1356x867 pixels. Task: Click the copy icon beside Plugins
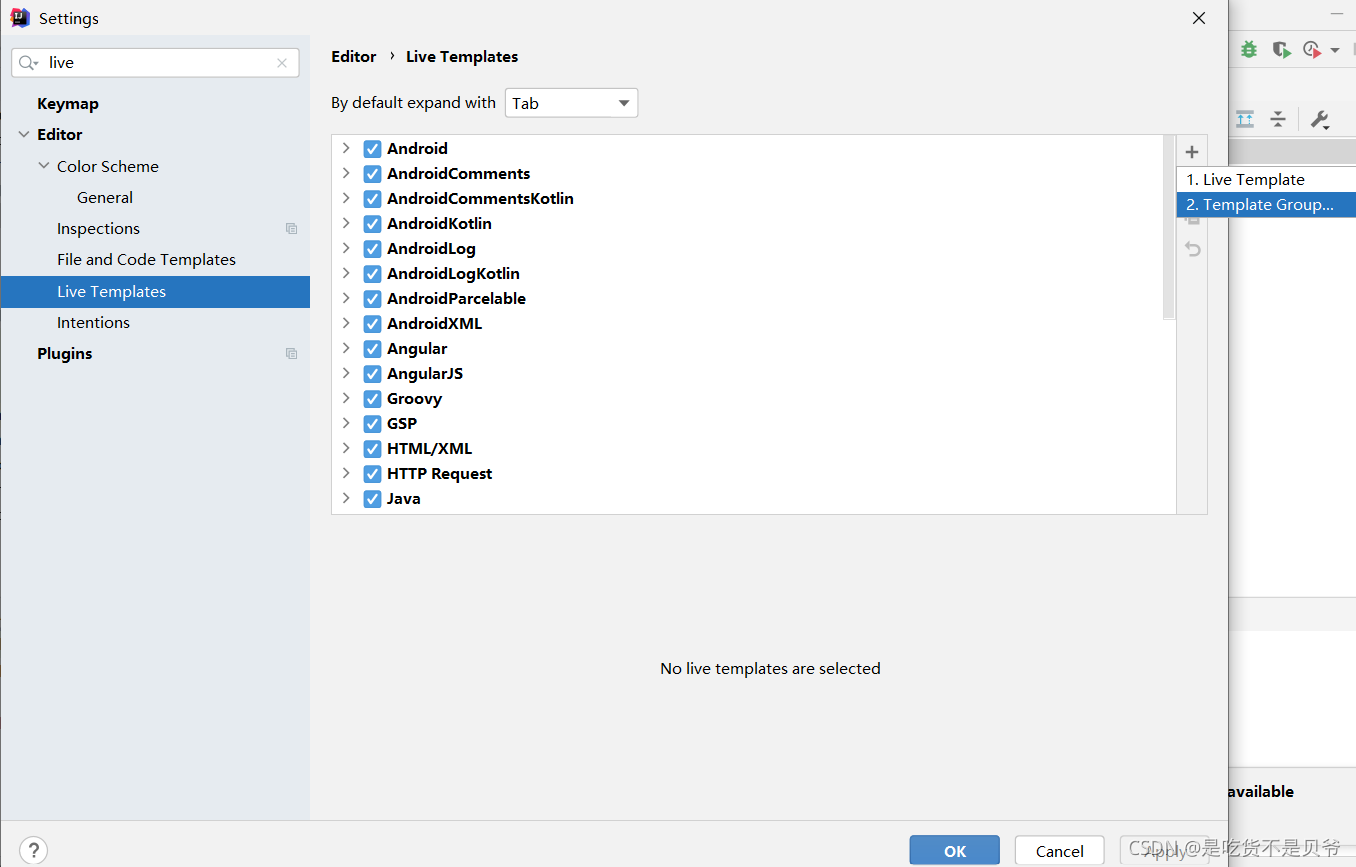coord(291,354)
